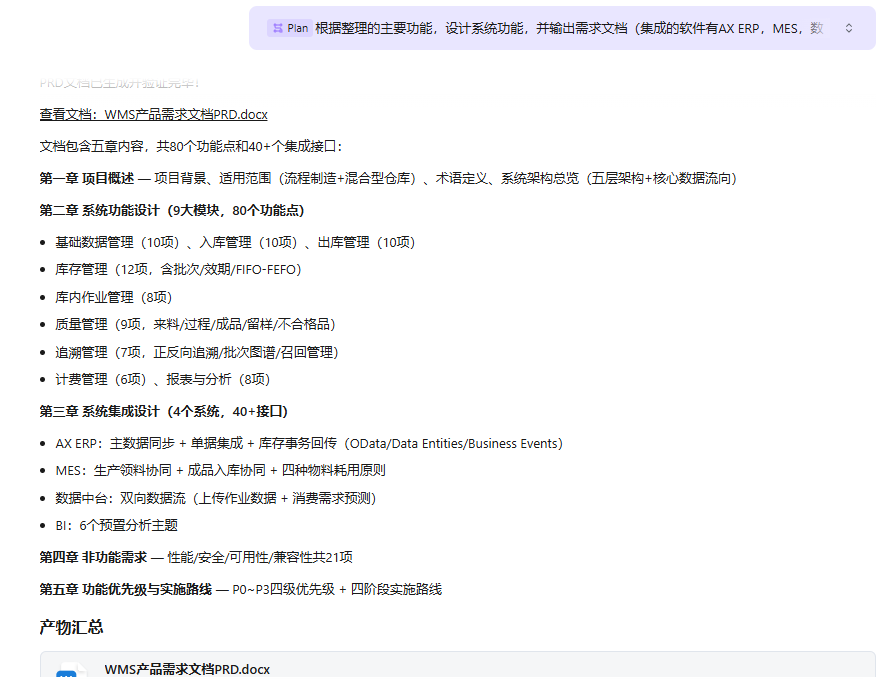Click the document file icon in the 产物汇总 card
Screen dimensions: 893x679
66,674
